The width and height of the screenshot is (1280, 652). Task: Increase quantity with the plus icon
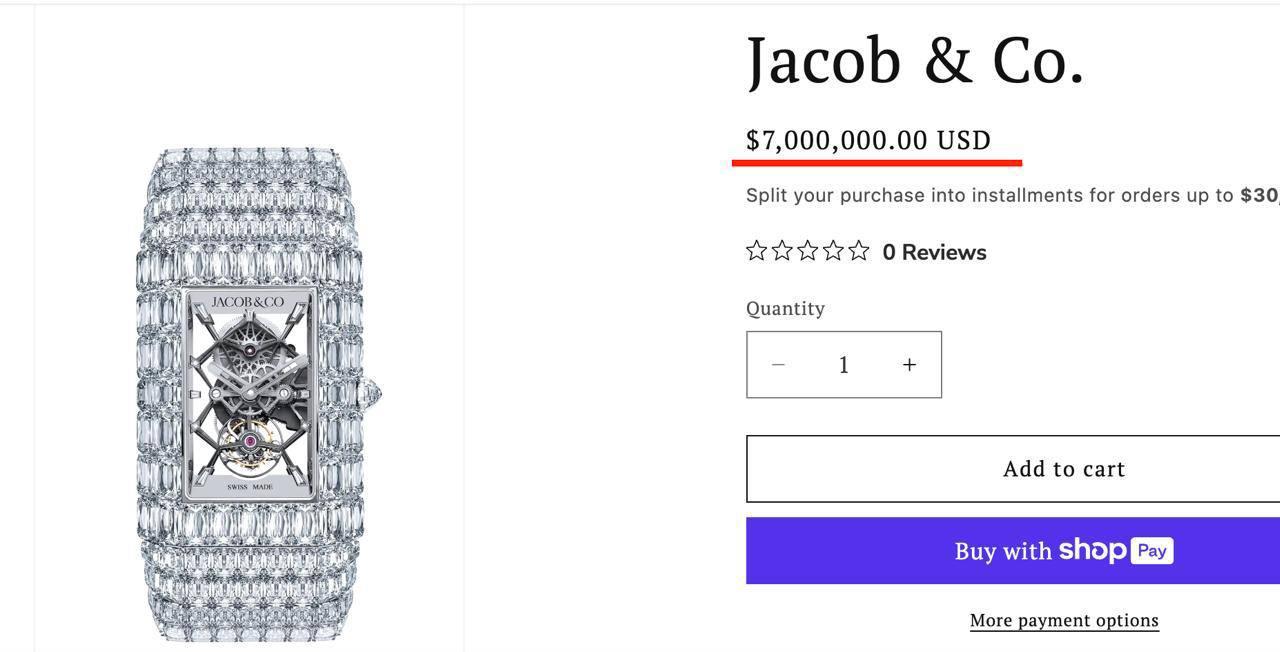909,365
